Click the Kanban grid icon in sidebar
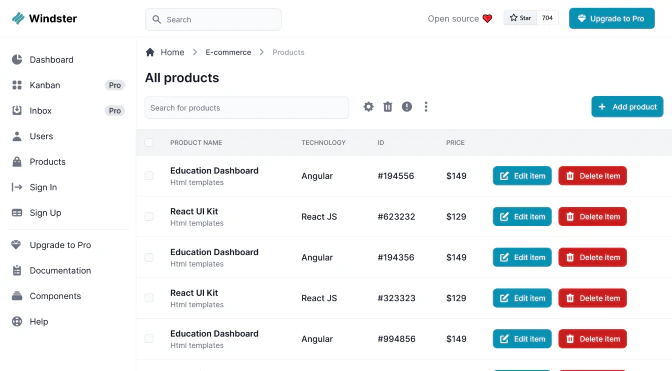The width and height of the screenshot is (672, 371). coord(17,85)
